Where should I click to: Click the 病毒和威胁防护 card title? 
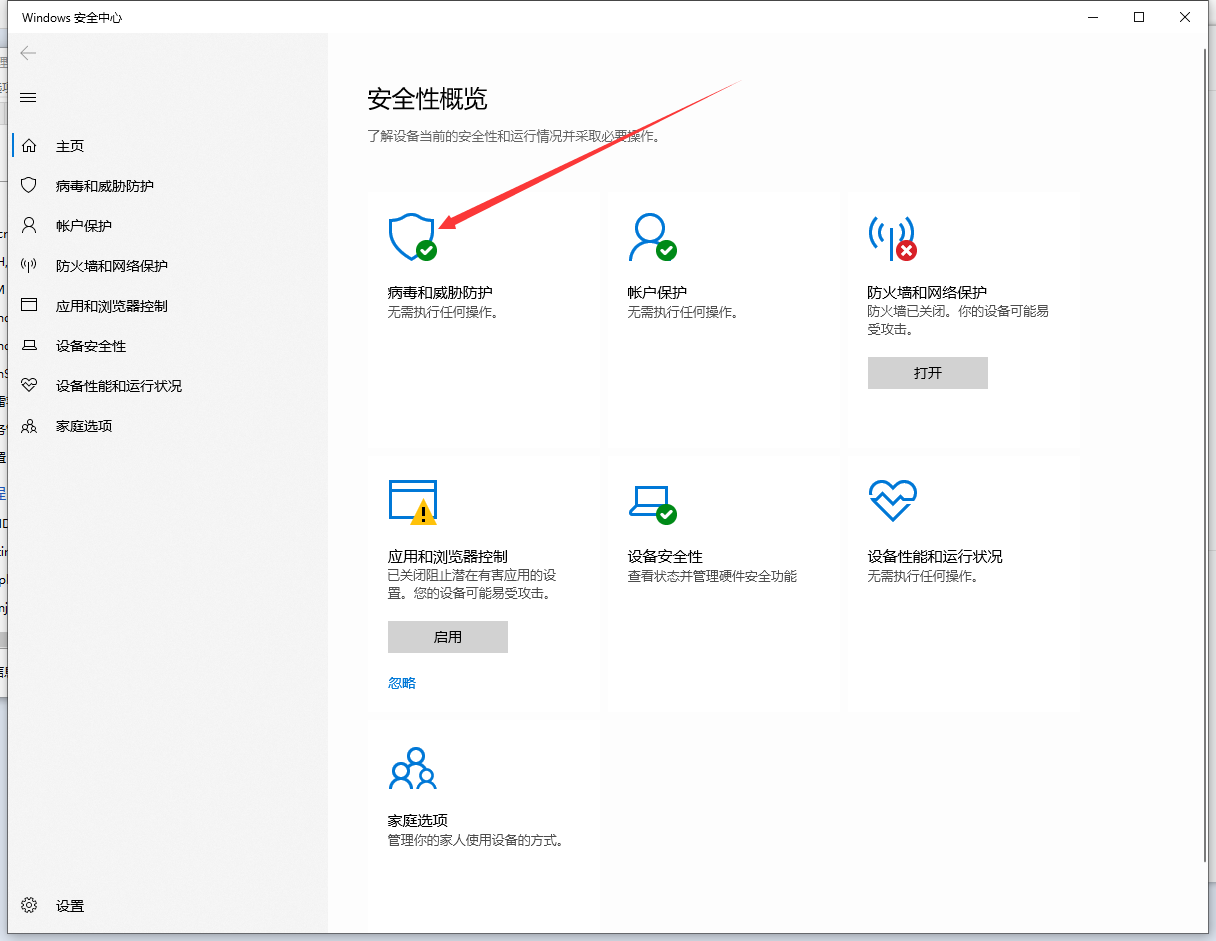point(440,293)
